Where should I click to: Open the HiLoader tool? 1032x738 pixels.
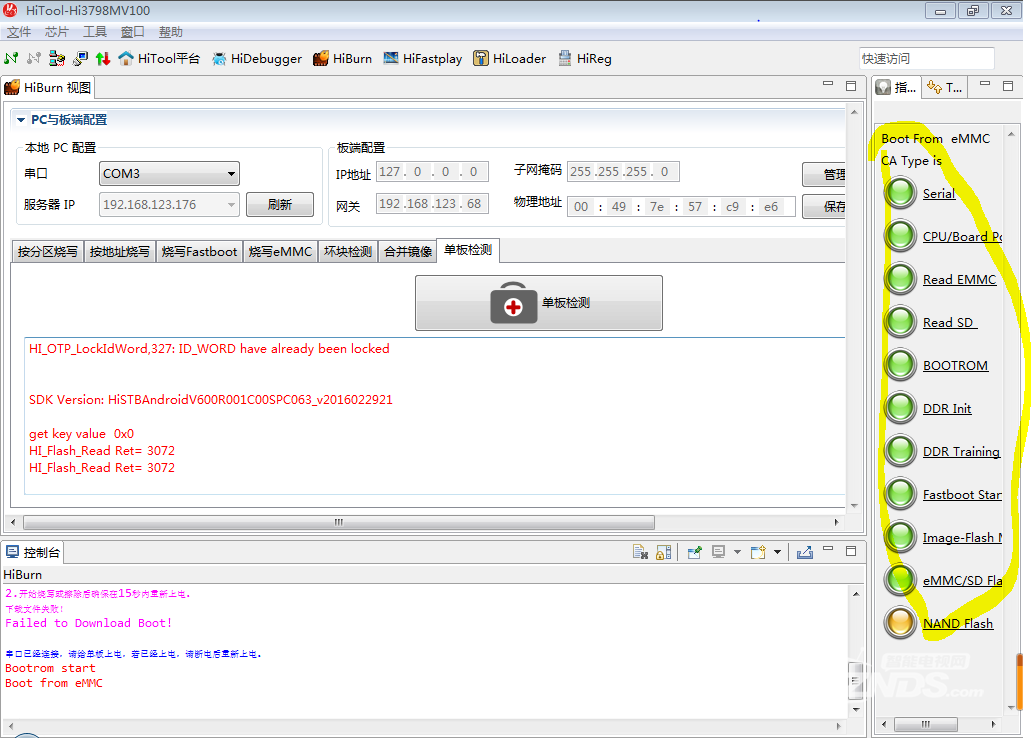pyautogui.click(x=510, y=59)
